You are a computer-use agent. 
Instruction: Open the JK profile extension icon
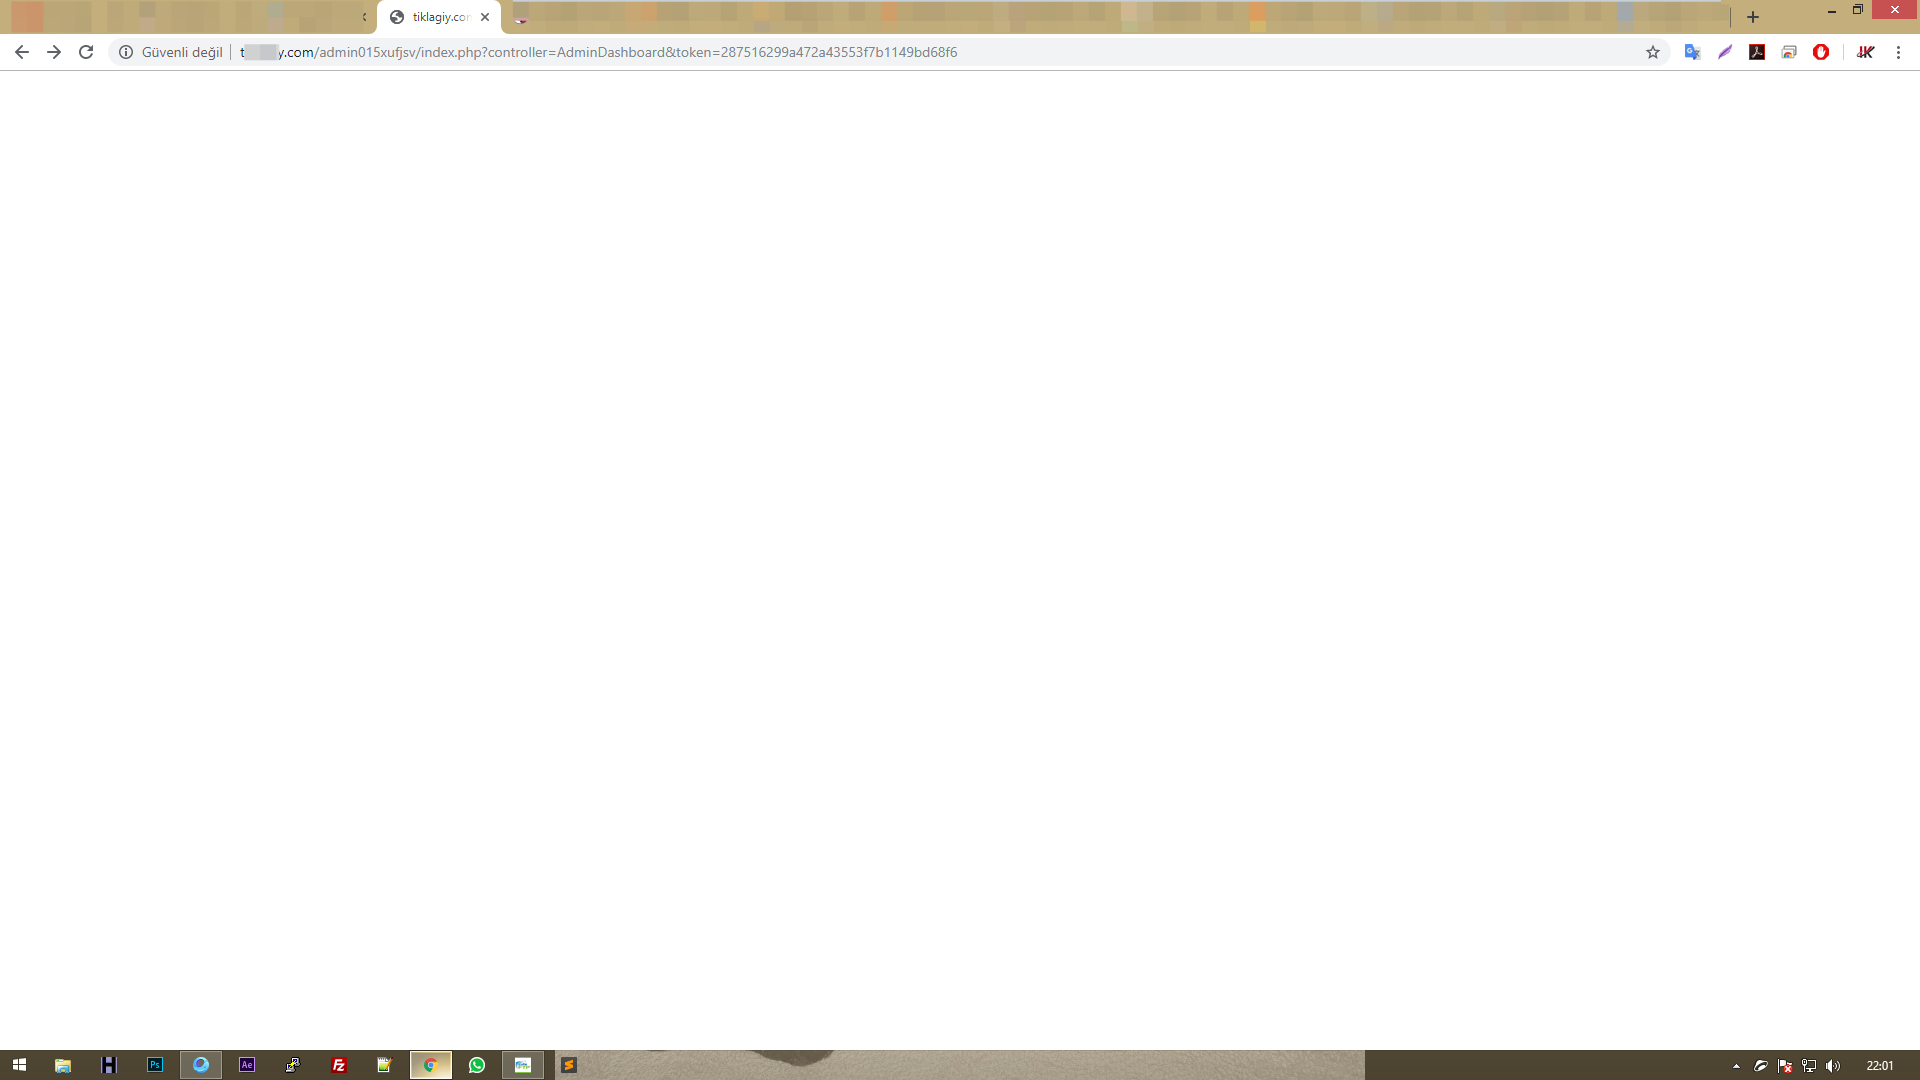pyautogui.click(x=1865, y=52)
